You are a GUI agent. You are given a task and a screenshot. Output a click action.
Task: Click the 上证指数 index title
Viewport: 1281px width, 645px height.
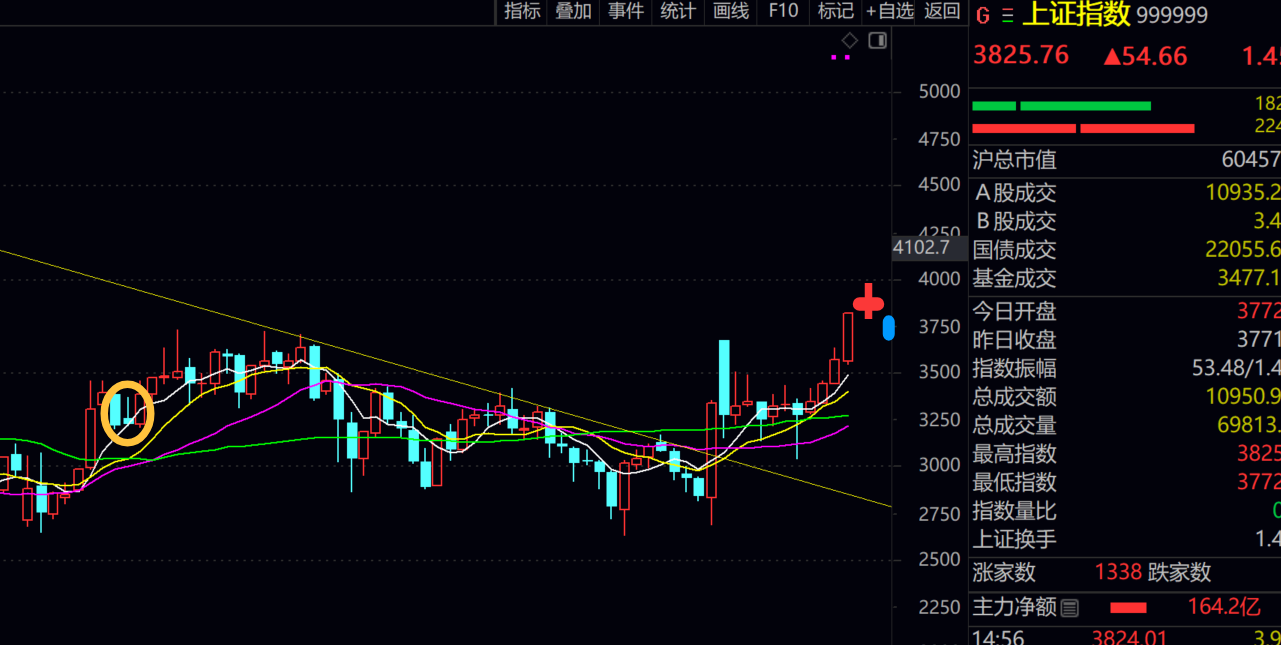point(1076,15)
